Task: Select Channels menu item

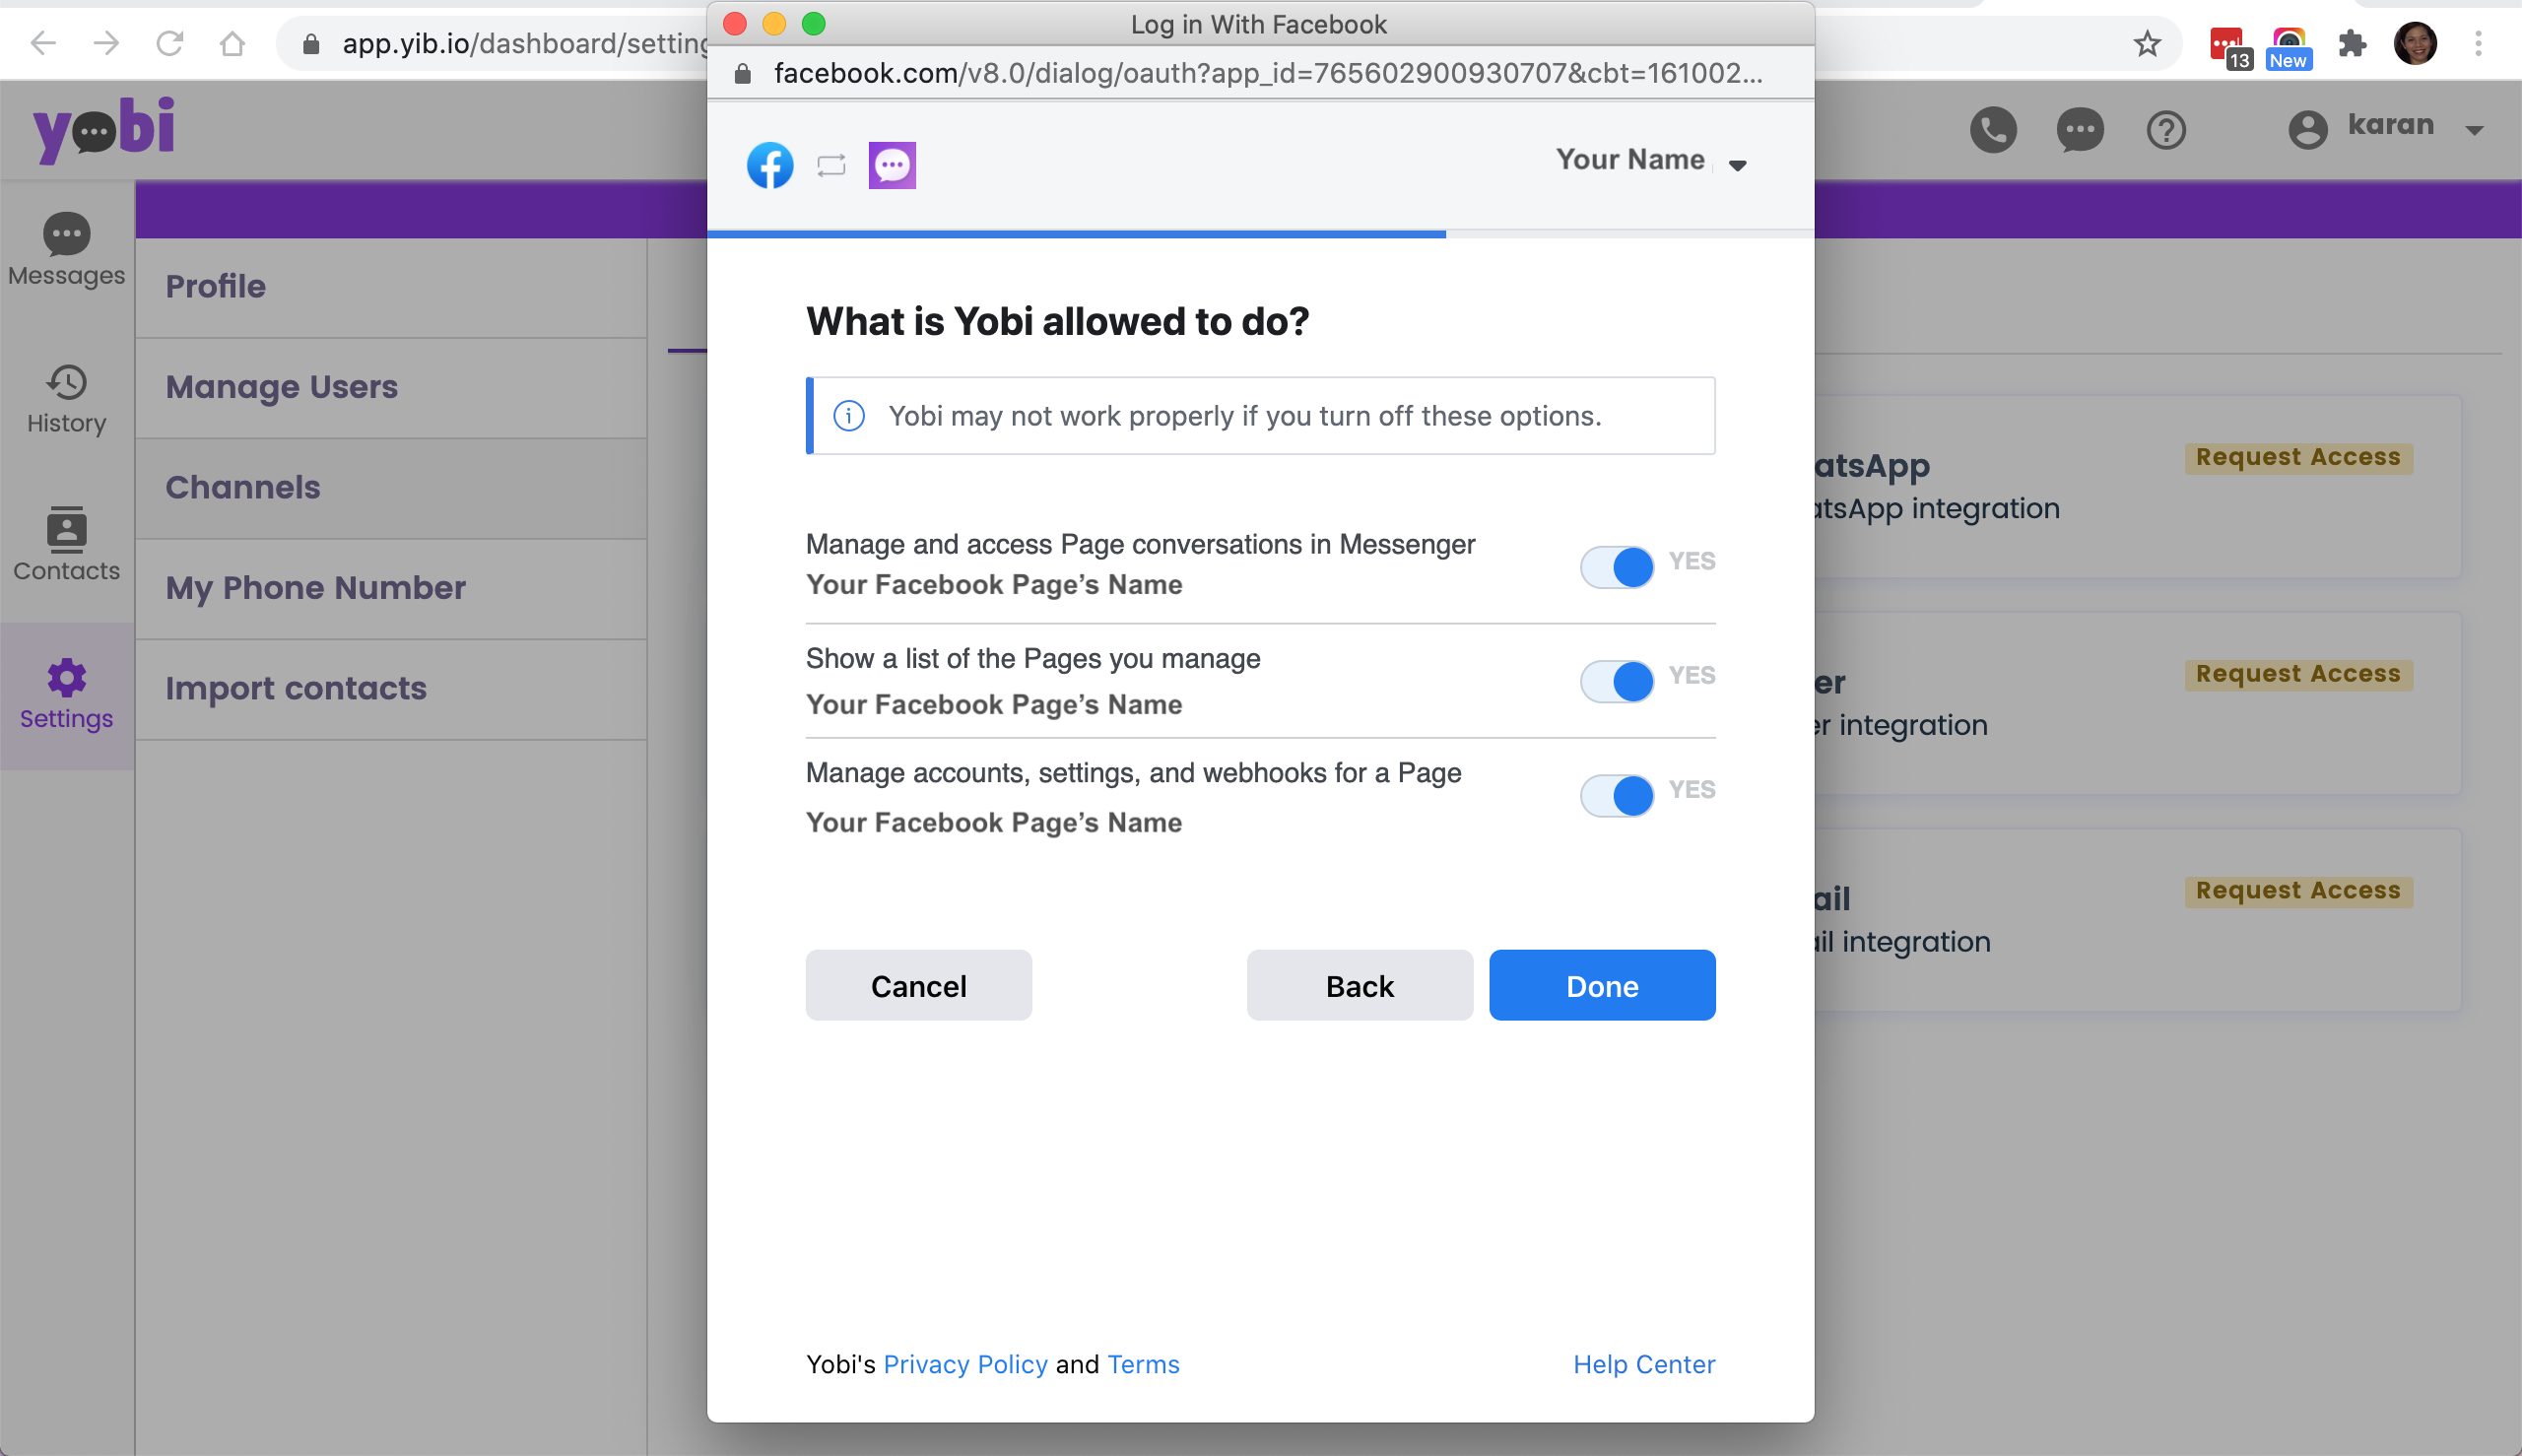Action: [x=391, y=488]
